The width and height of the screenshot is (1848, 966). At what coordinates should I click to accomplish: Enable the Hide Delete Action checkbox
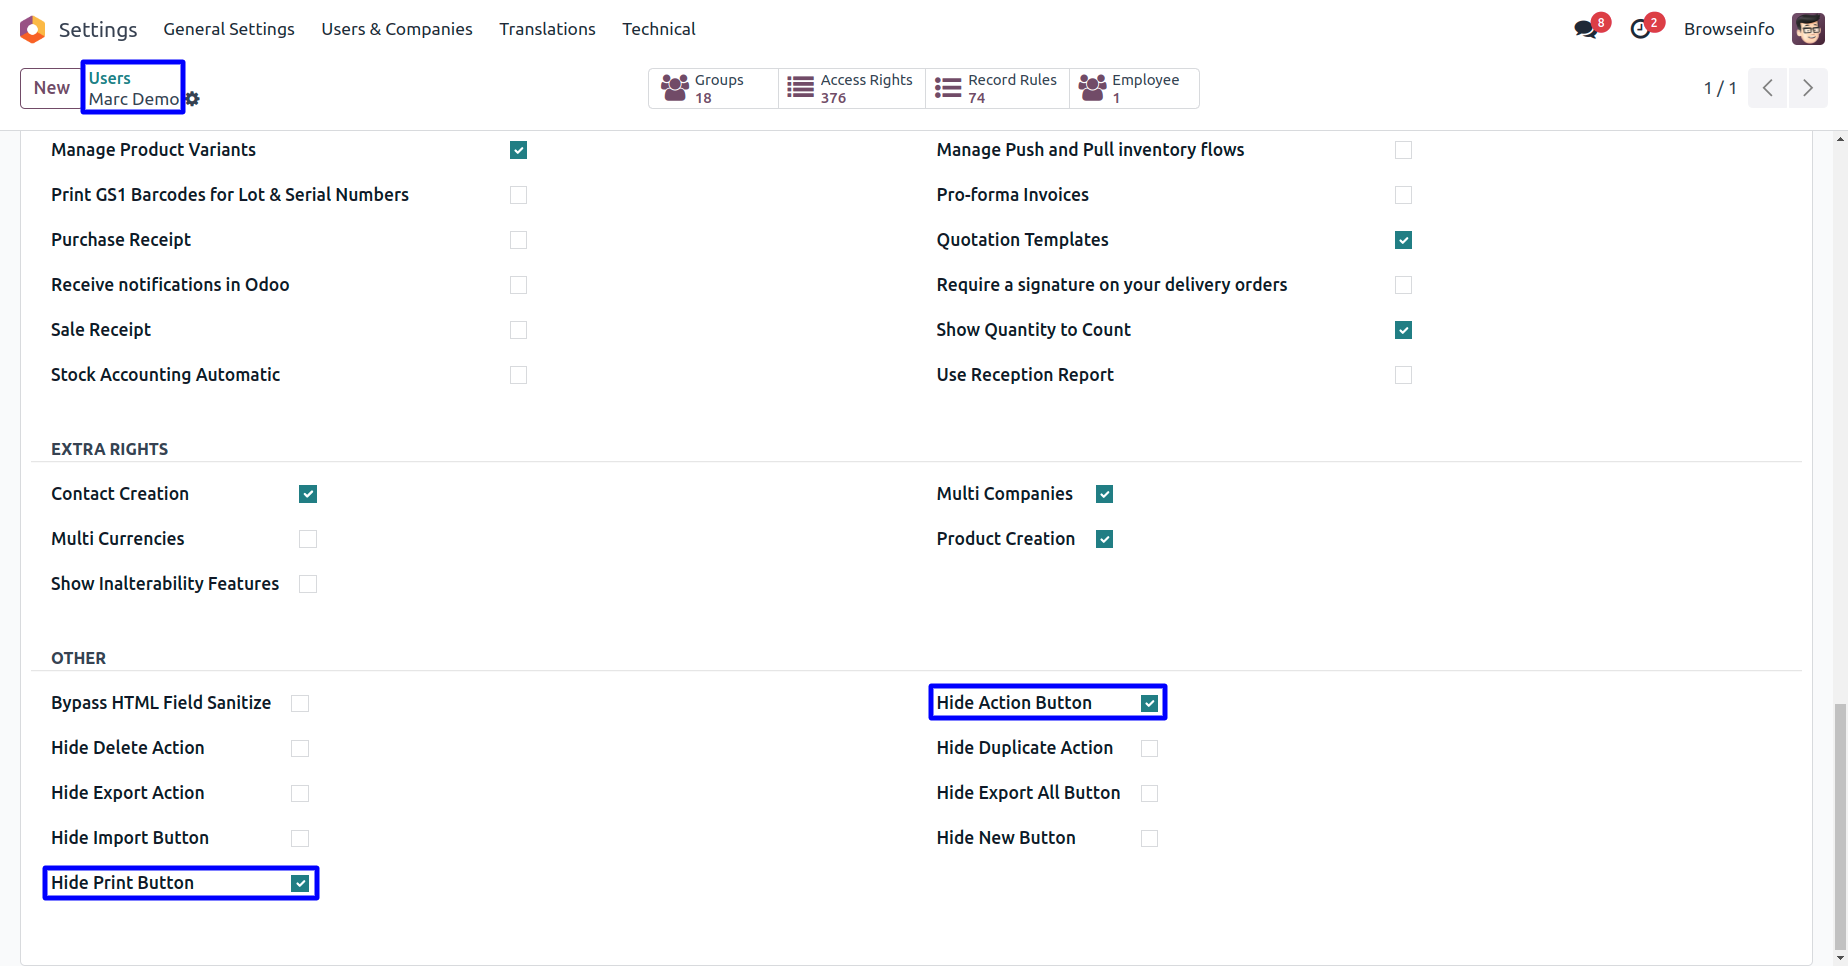(x=300, y=748)
